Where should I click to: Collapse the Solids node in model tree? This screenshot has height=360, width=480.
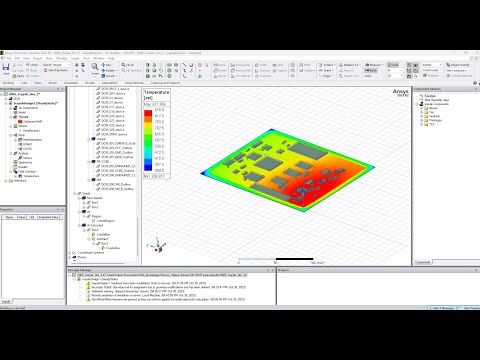(x=74, y=193)
